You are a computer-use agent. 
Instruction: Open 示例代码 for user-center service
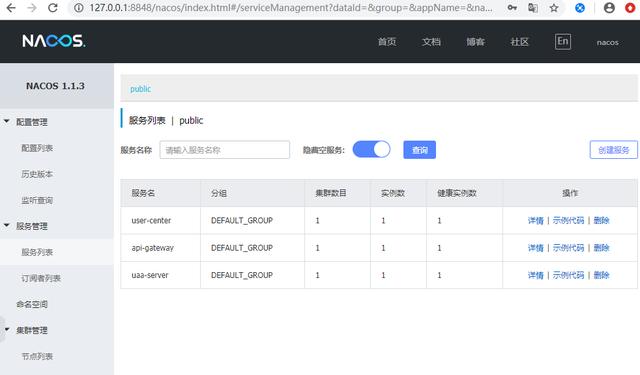(x=568, y=220)
